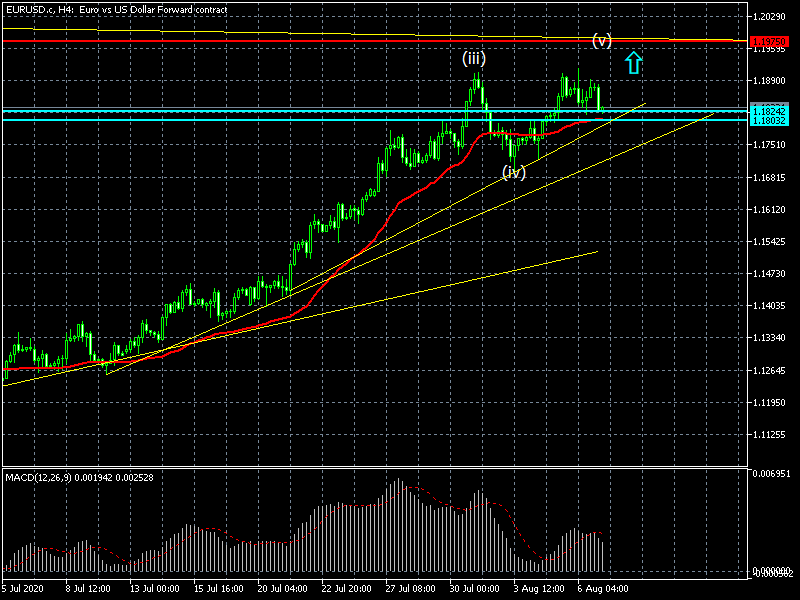Click the 27 Jul 08:00 date label
Image resolution: width=800 pixels, height=600 pixels.
pyautogui.click(x=412, y=589)
